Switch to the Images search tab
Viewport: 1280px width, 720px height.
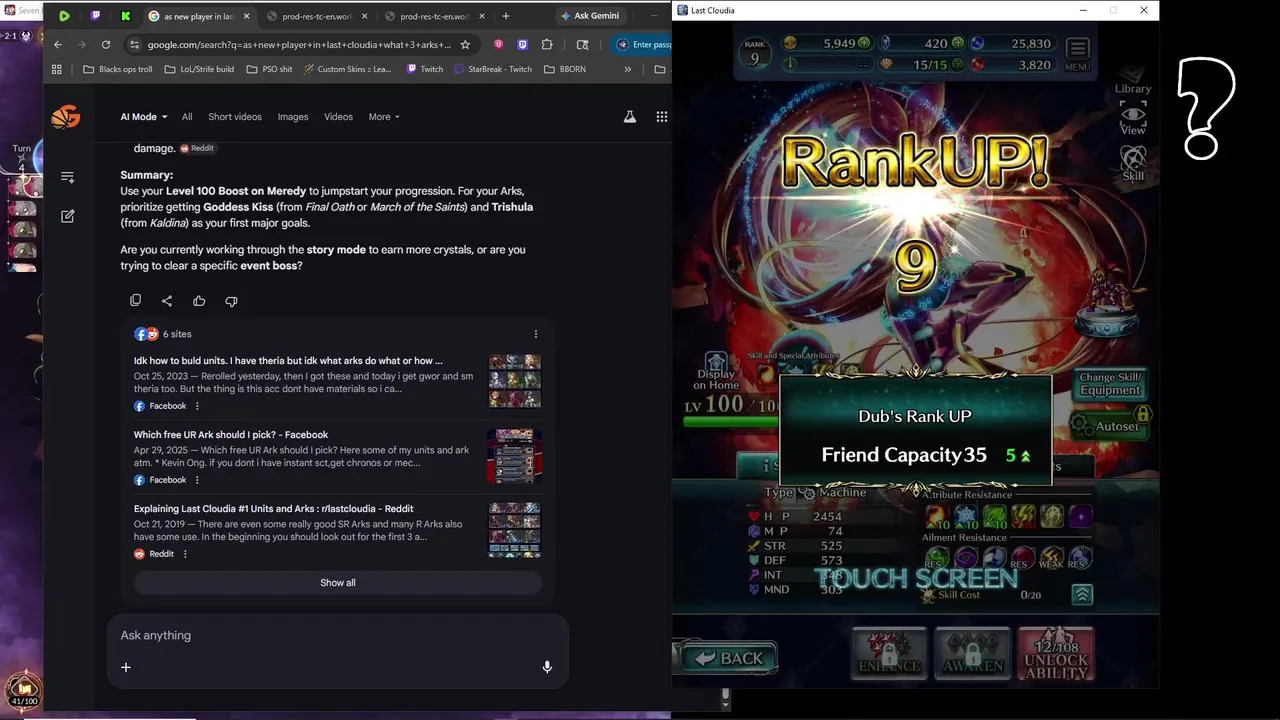coord(293,117)
